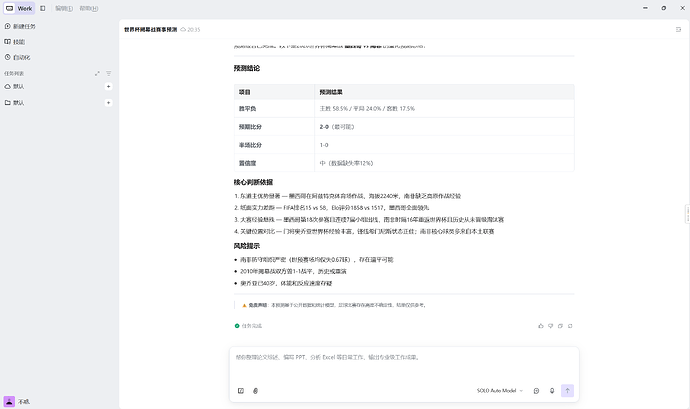Click the green task-complete status icon
Screen dimensions: 690x409
pos(237,326)
